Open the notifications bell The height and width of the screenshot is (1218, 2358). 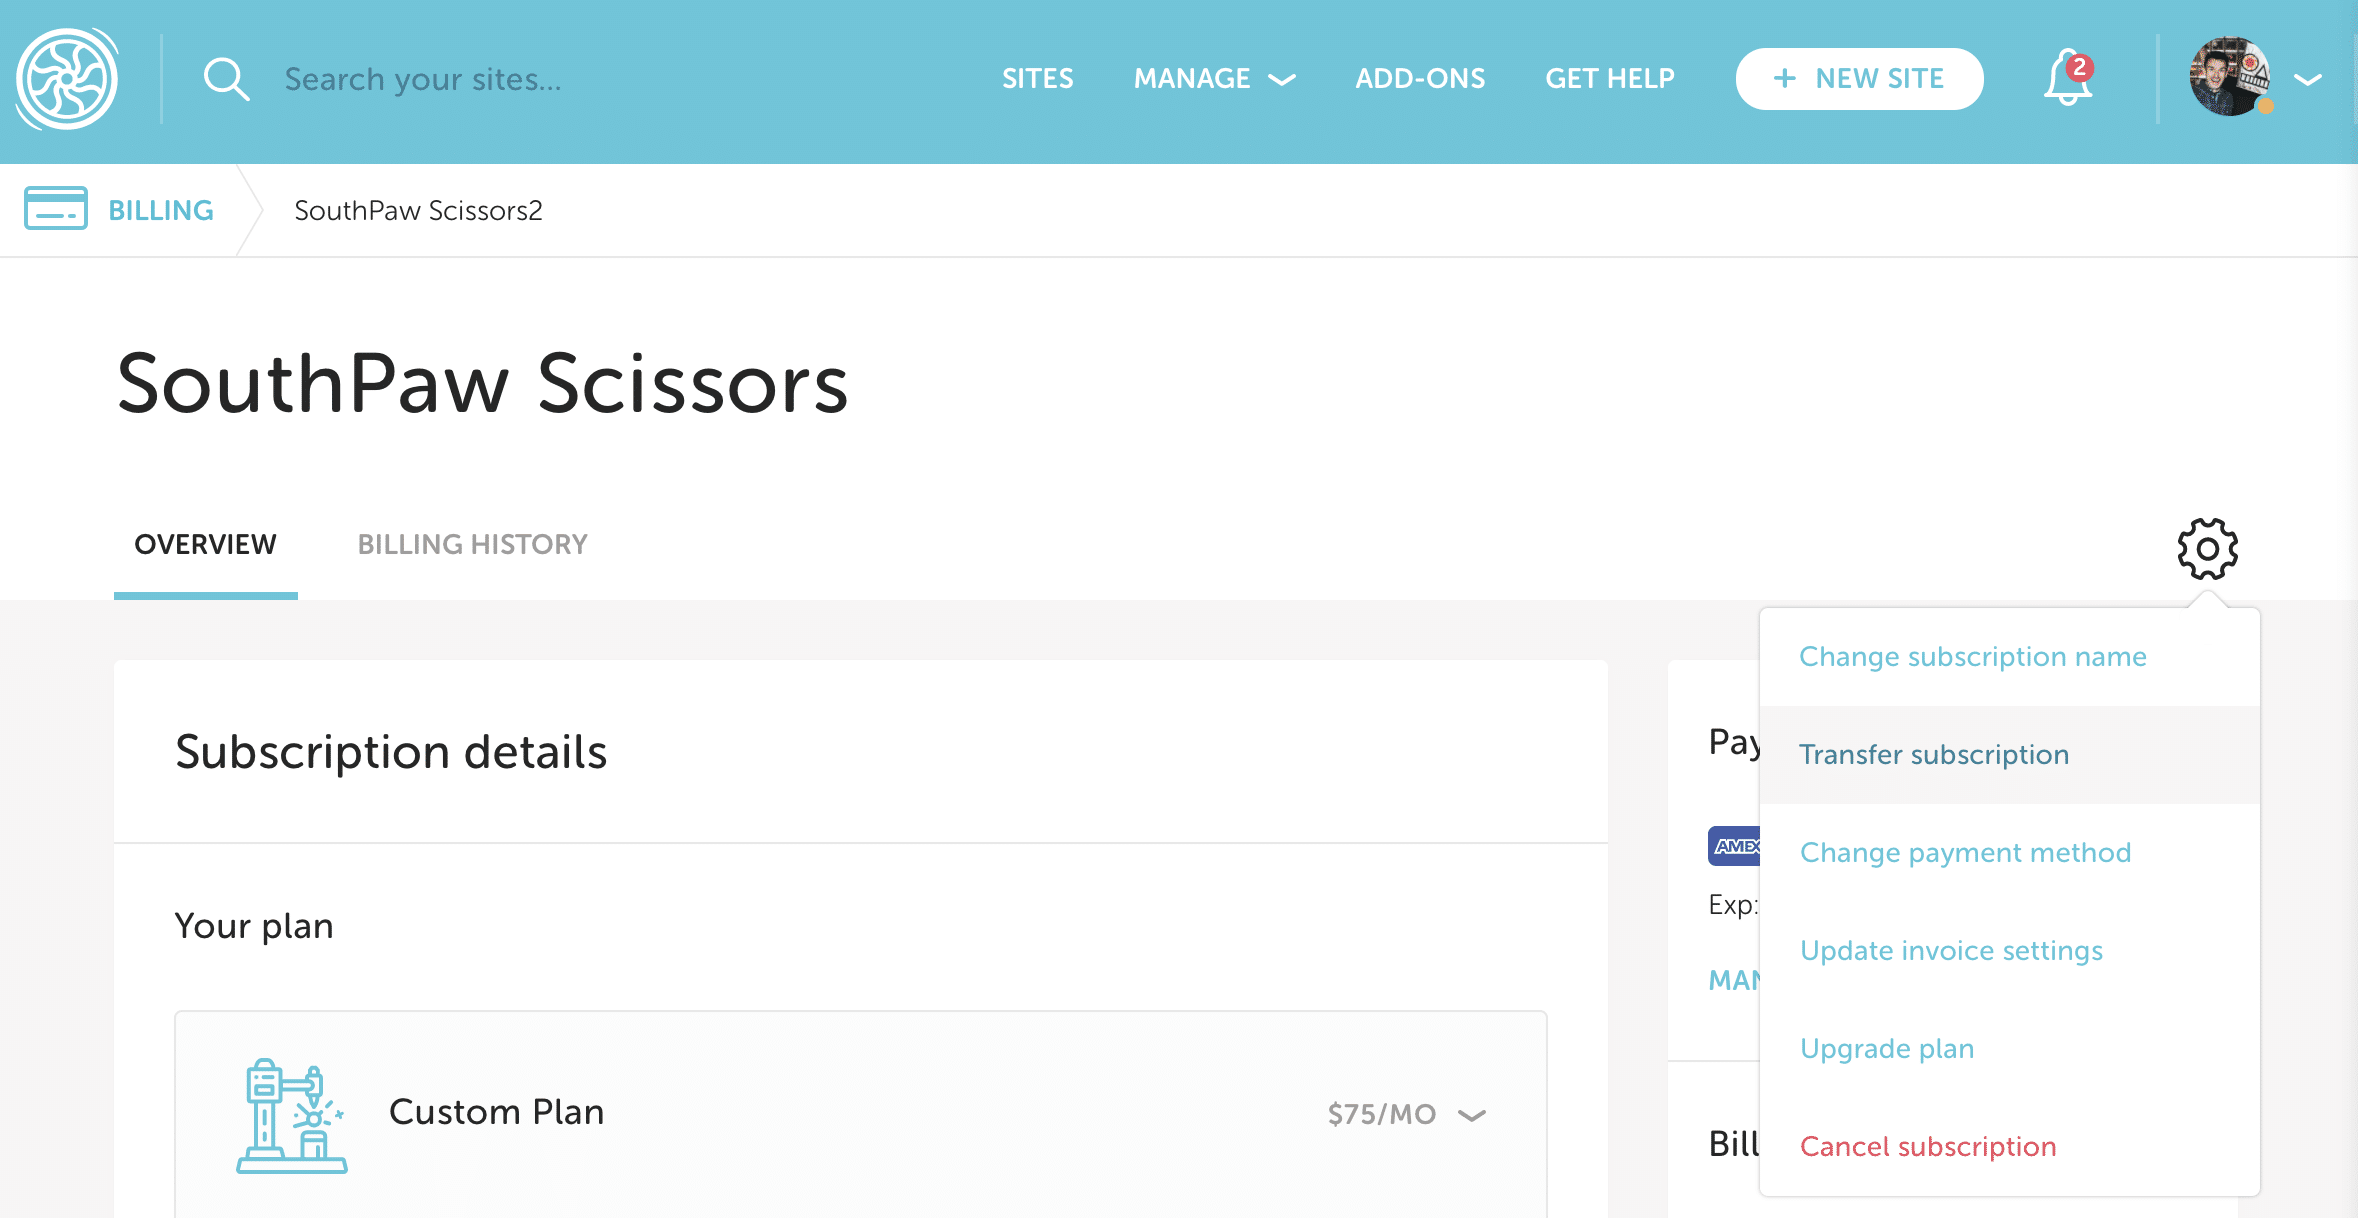click(2067, 79)
